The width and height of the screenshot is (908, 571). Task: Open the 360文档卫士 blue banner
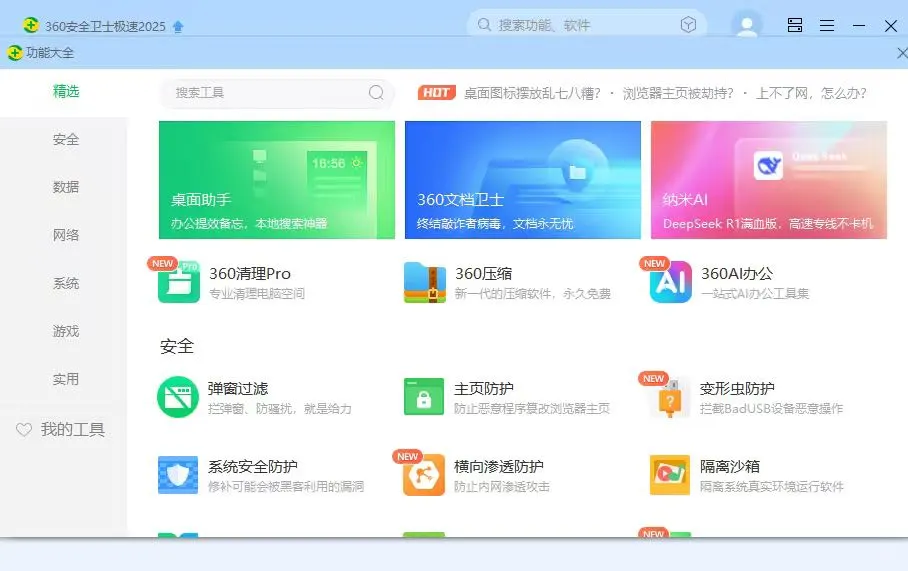click(x=523, y=180)
